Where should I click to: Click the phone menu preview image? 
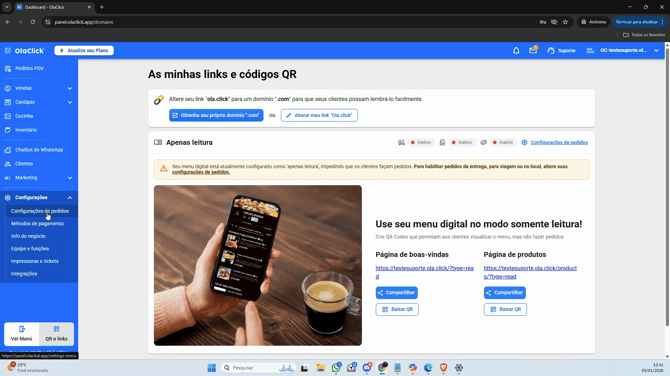(258, 265)
